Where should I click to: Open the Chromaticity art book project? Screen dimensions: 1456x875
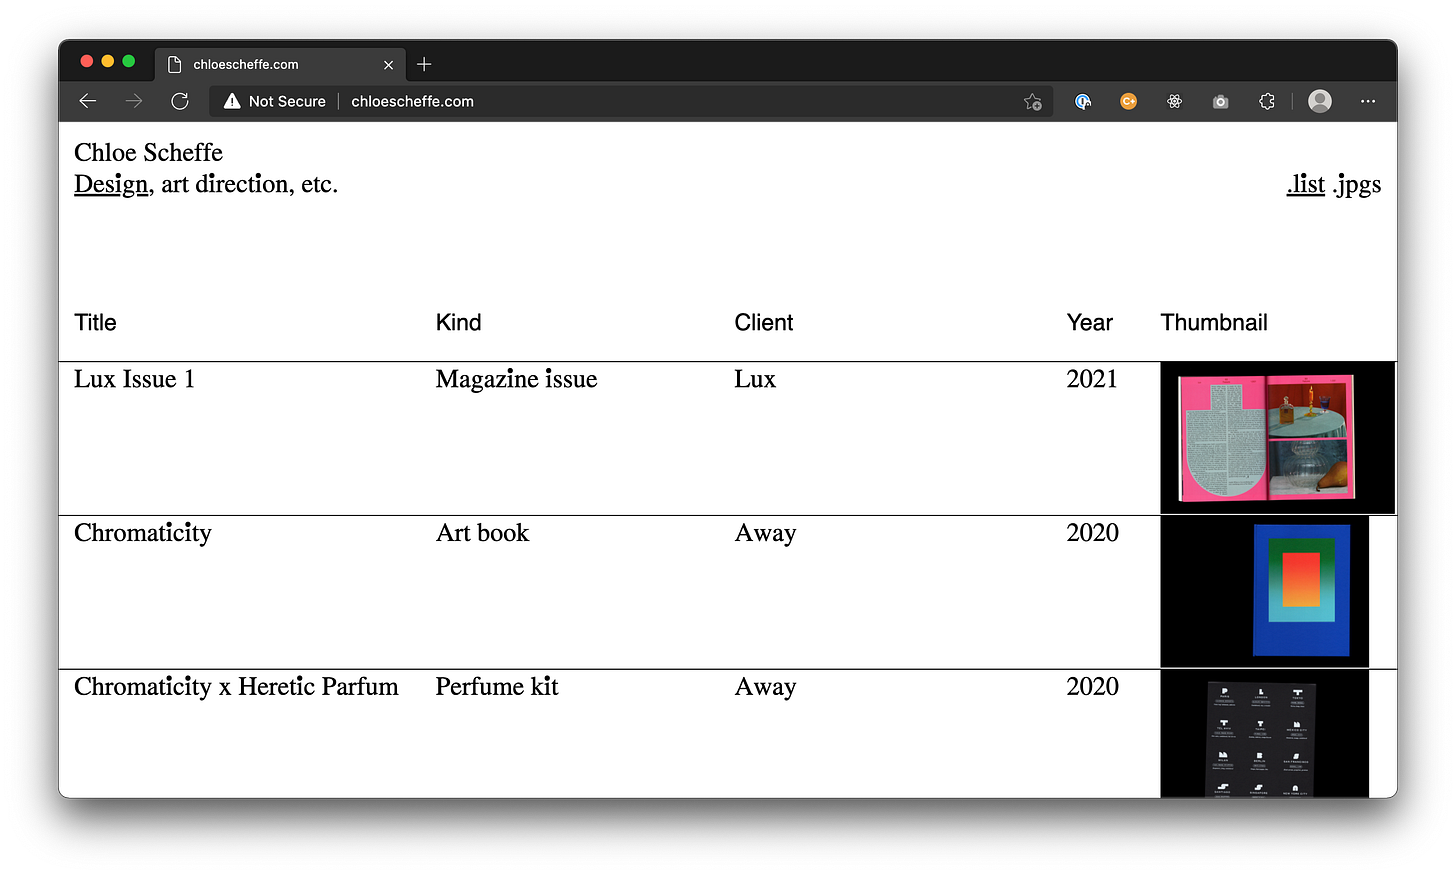pos(143,533)
